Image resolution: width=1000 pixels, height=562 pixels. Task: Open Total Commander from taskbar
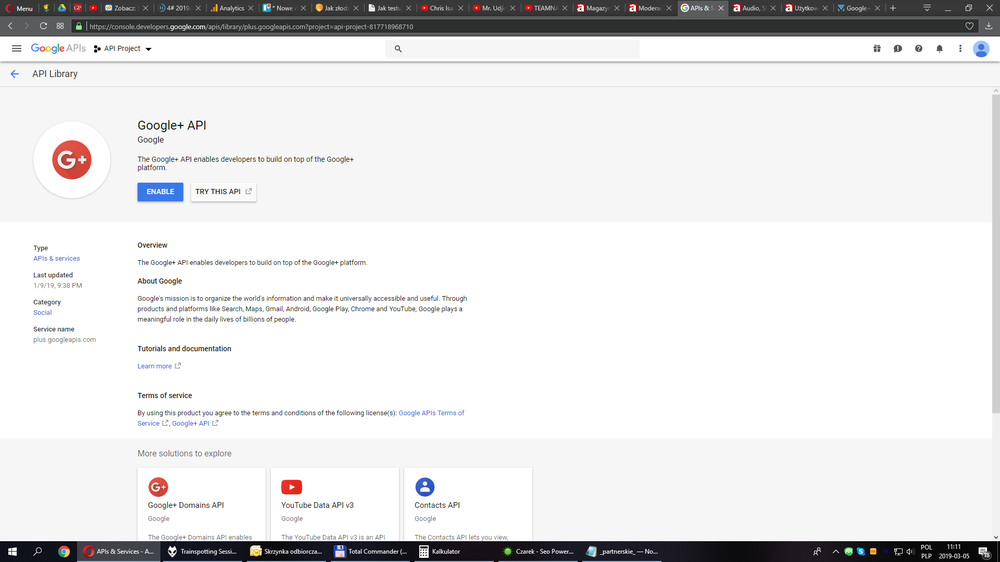coord(371,551)
